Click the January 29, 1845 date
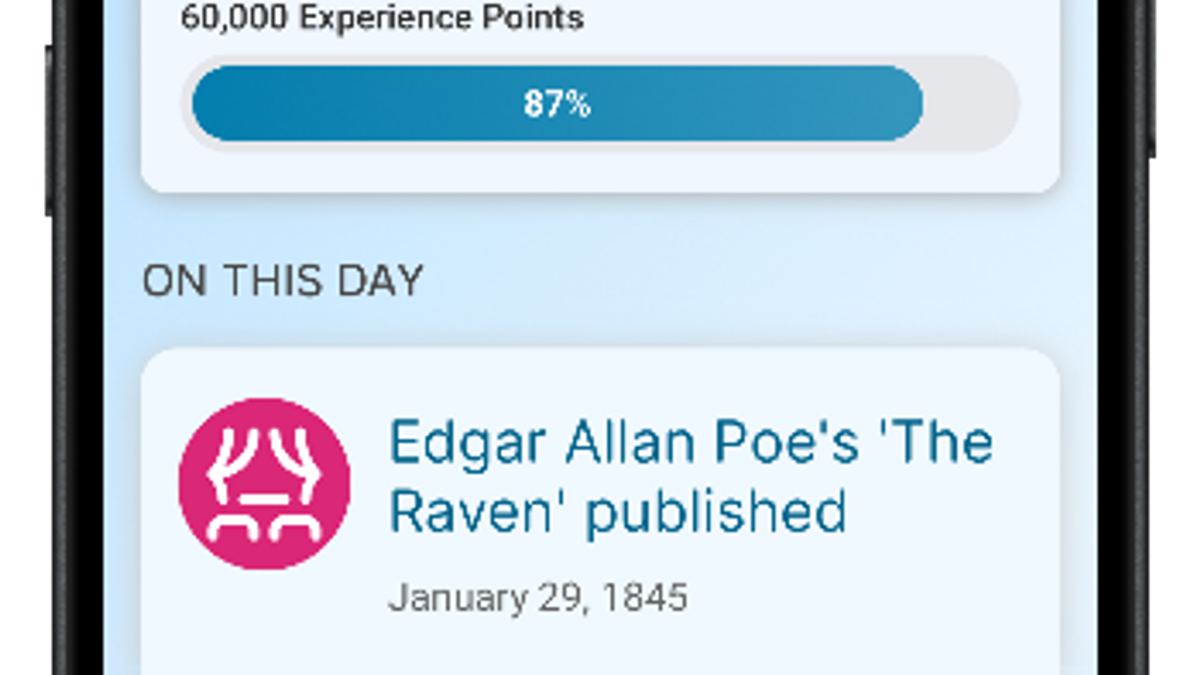 pos(537,598)
